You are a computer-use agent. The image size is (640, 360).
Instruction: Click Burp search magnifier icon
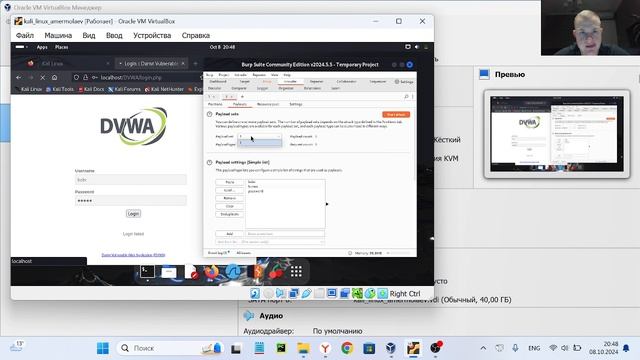pyautogui.click(x=406, y=96)
